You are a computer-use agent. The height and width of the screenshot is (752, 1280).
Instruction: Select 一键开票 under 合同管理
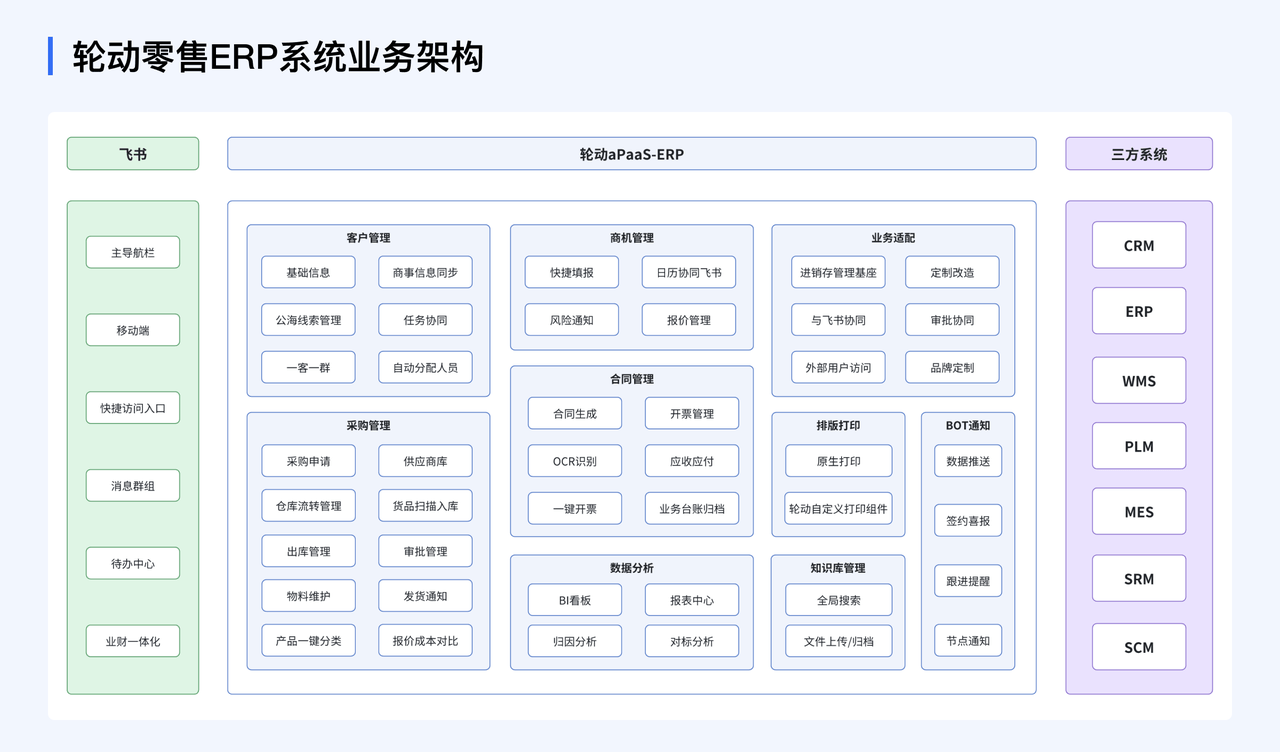[x=574, y=508]
